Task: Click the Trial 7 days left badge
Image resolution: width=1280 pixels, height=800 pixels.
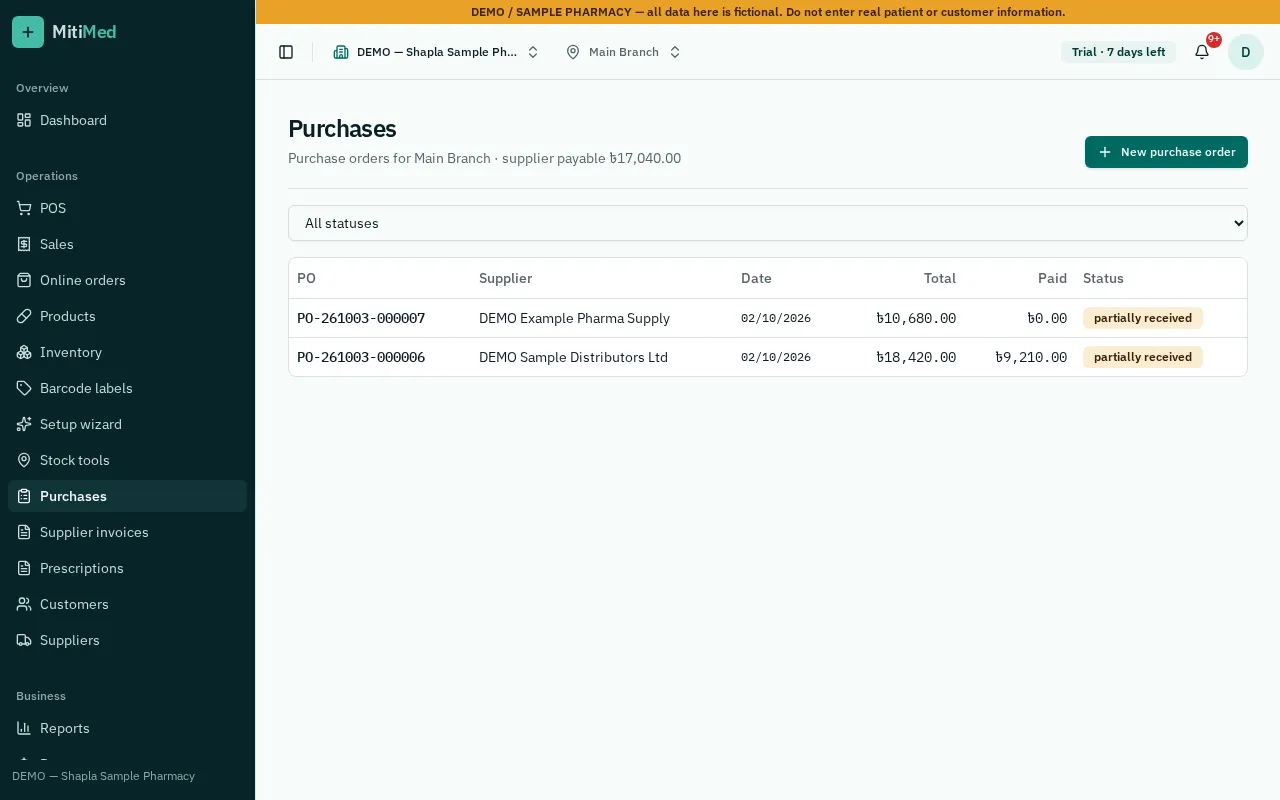Action: click(x=1118, y=52)
